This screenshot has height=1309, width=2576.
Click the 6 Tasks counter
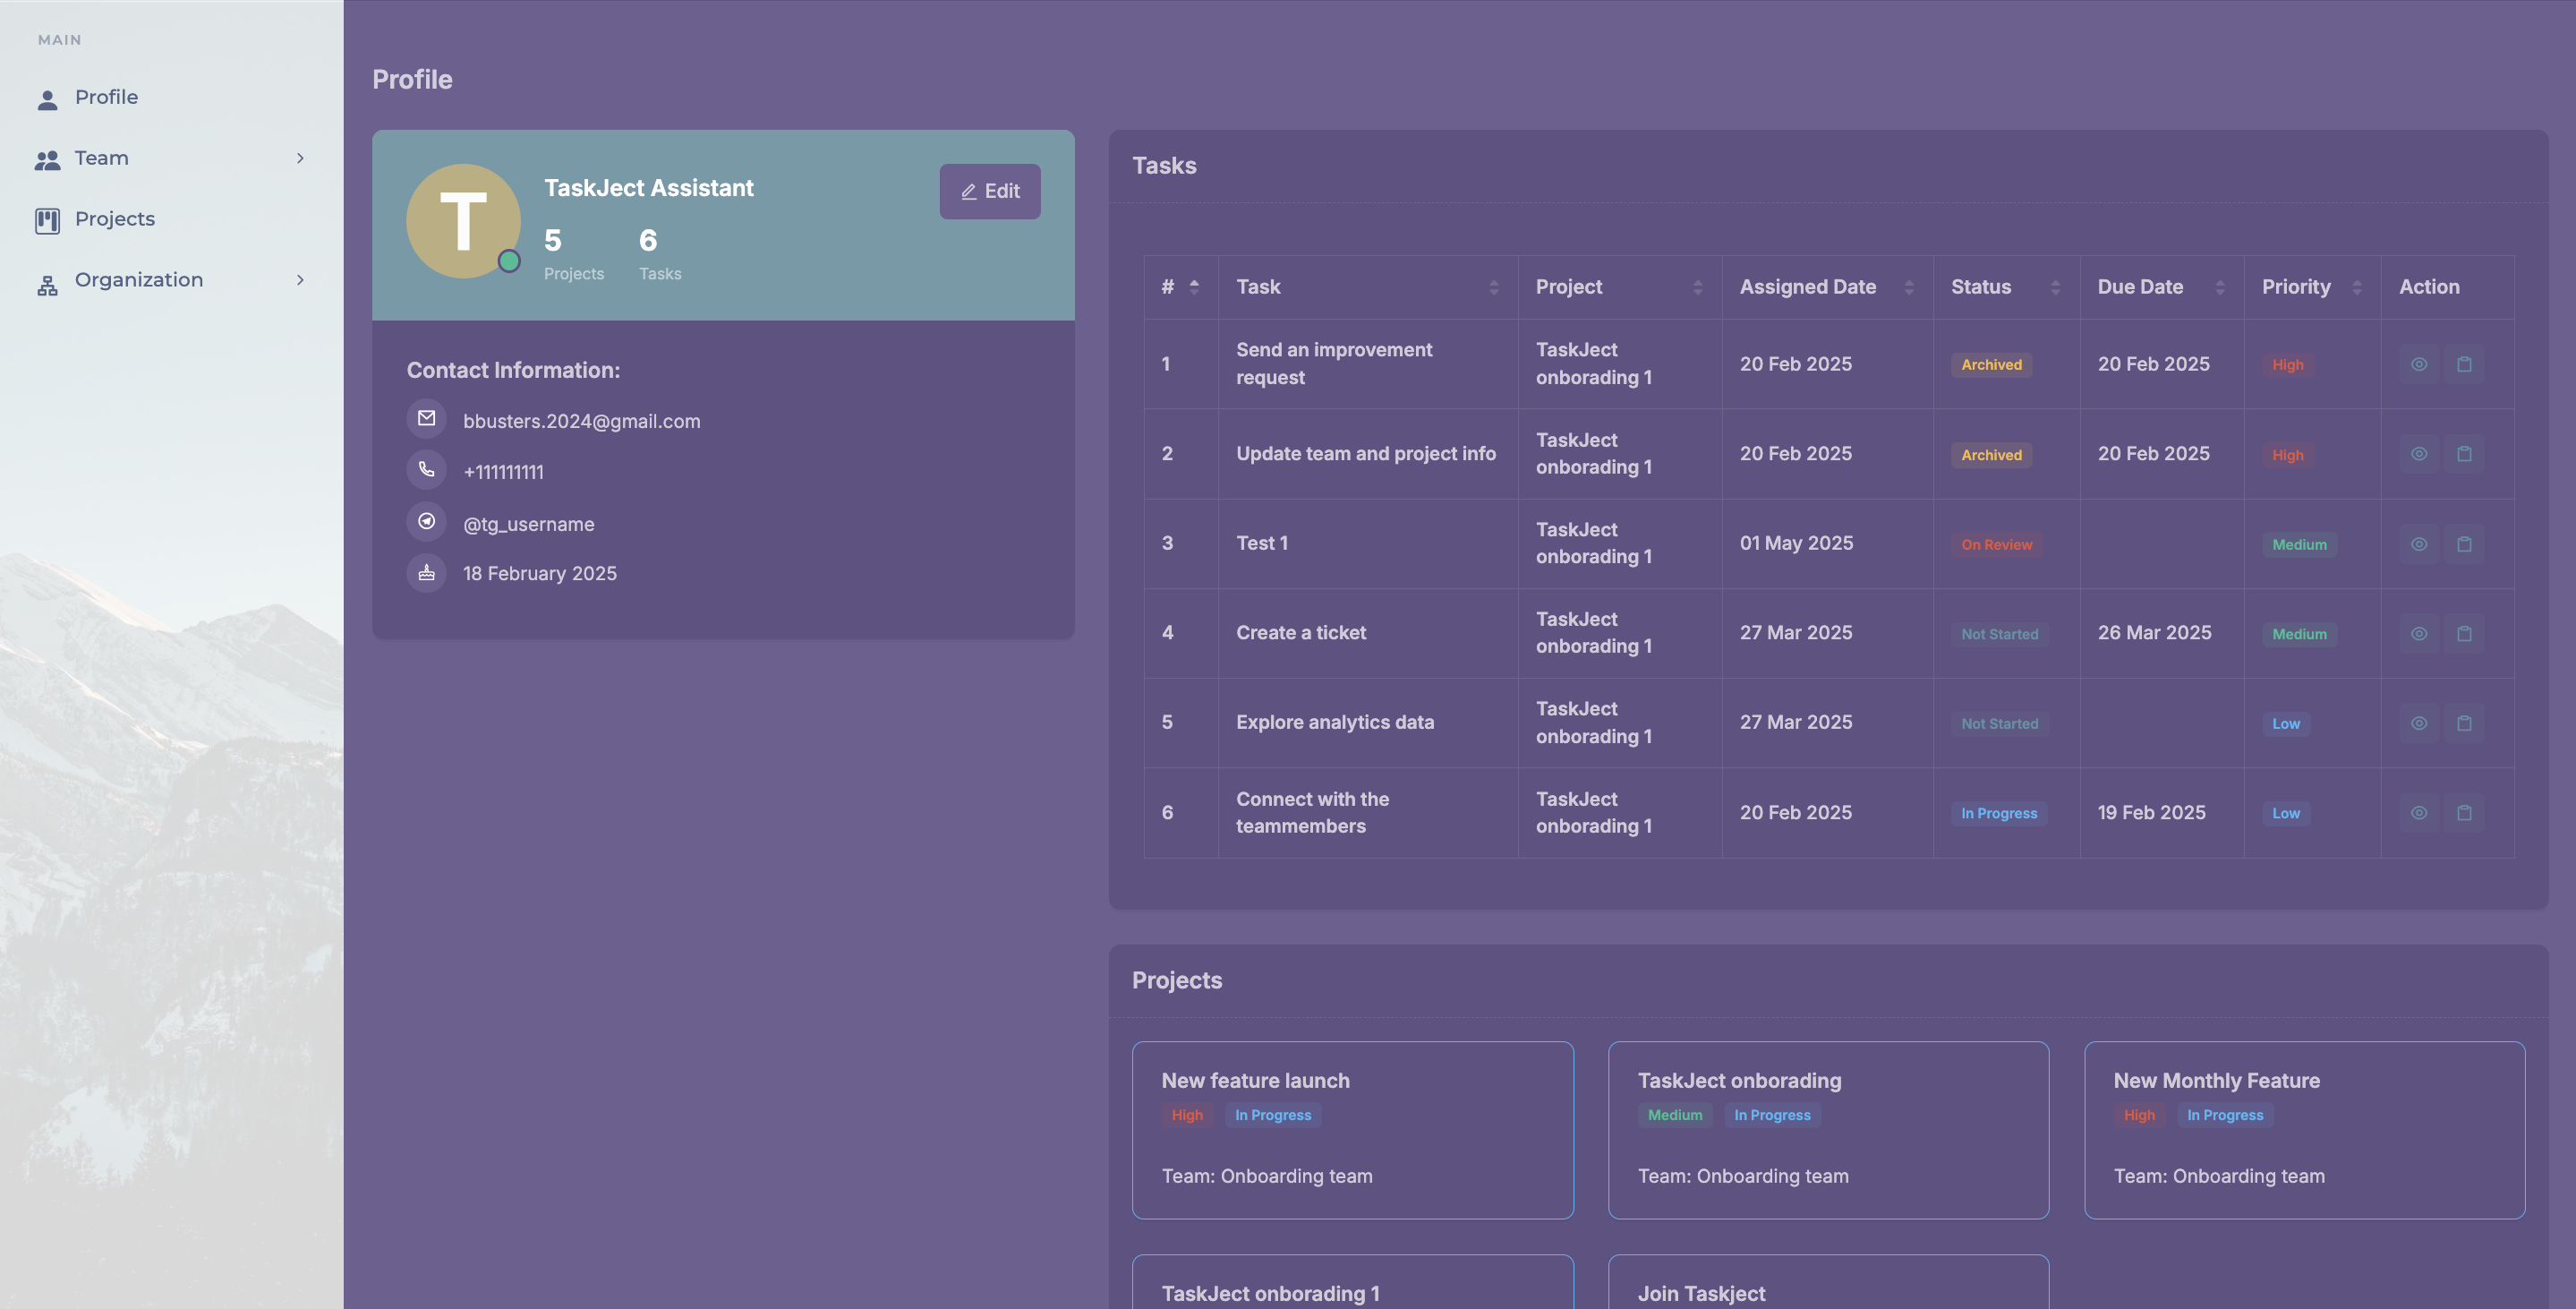pos(660,254)
